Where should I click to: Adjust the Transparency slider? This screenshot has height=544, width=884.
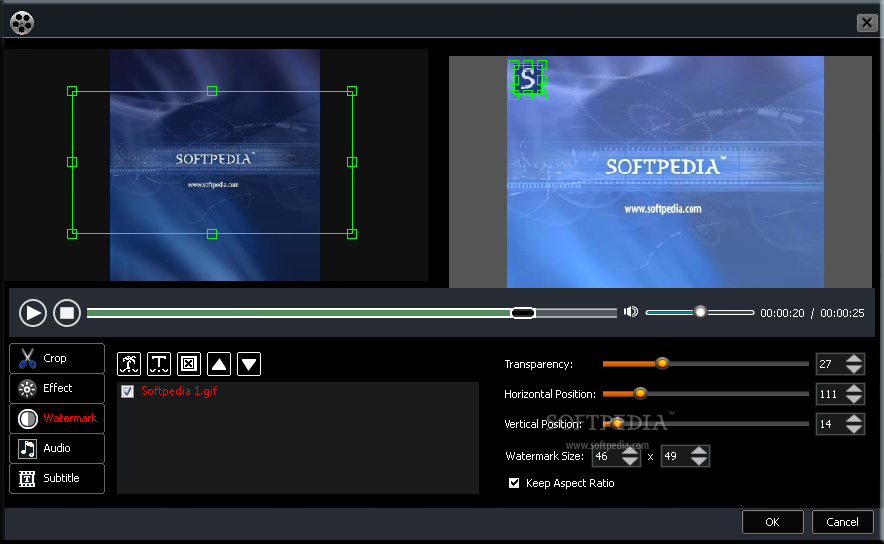(662, 364)
